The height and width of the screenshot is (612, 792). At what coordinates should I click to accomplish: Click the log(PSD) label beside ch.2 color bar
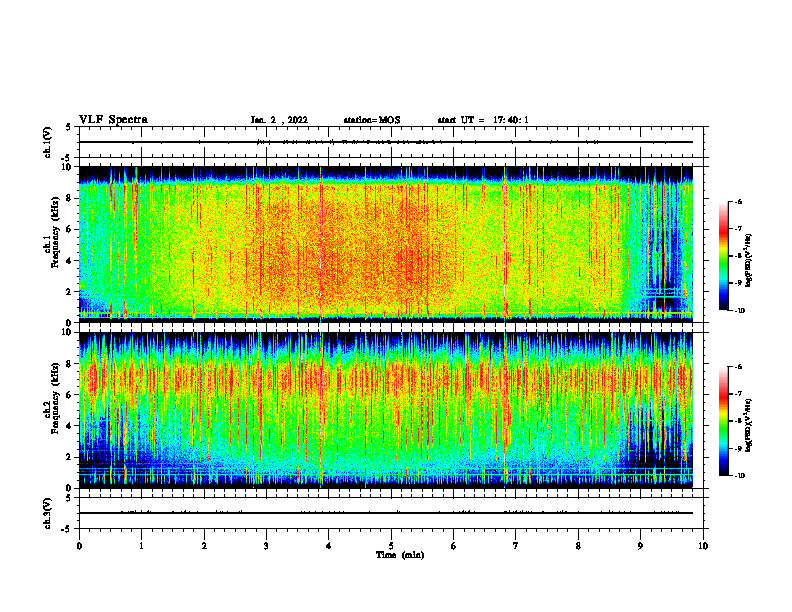coord(748,425)
